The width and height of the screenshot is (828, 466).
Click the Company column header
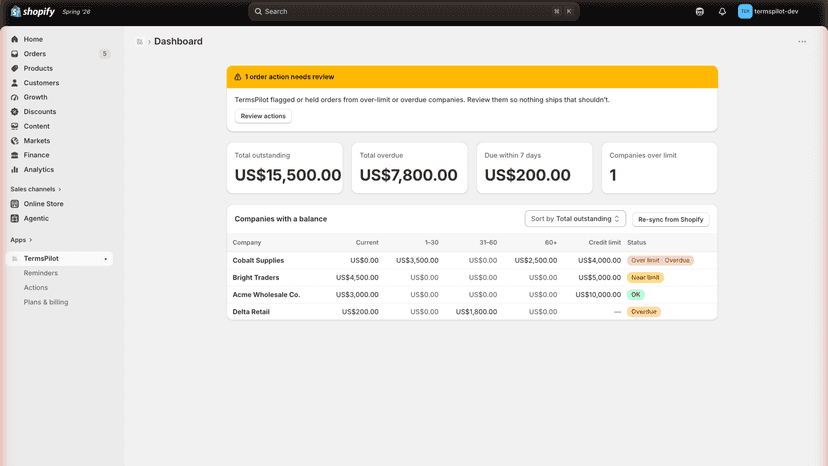[247, 243]
